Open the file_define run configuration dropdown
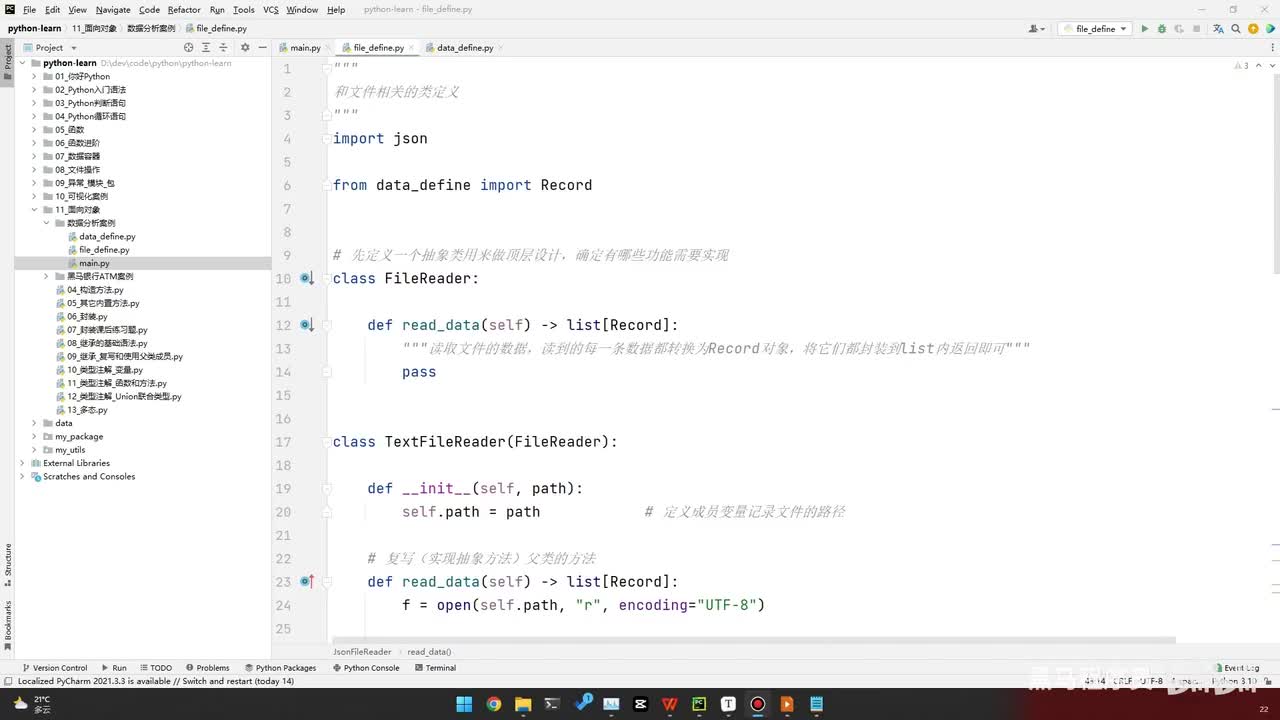1280x720 pixels. [1095, 29]
